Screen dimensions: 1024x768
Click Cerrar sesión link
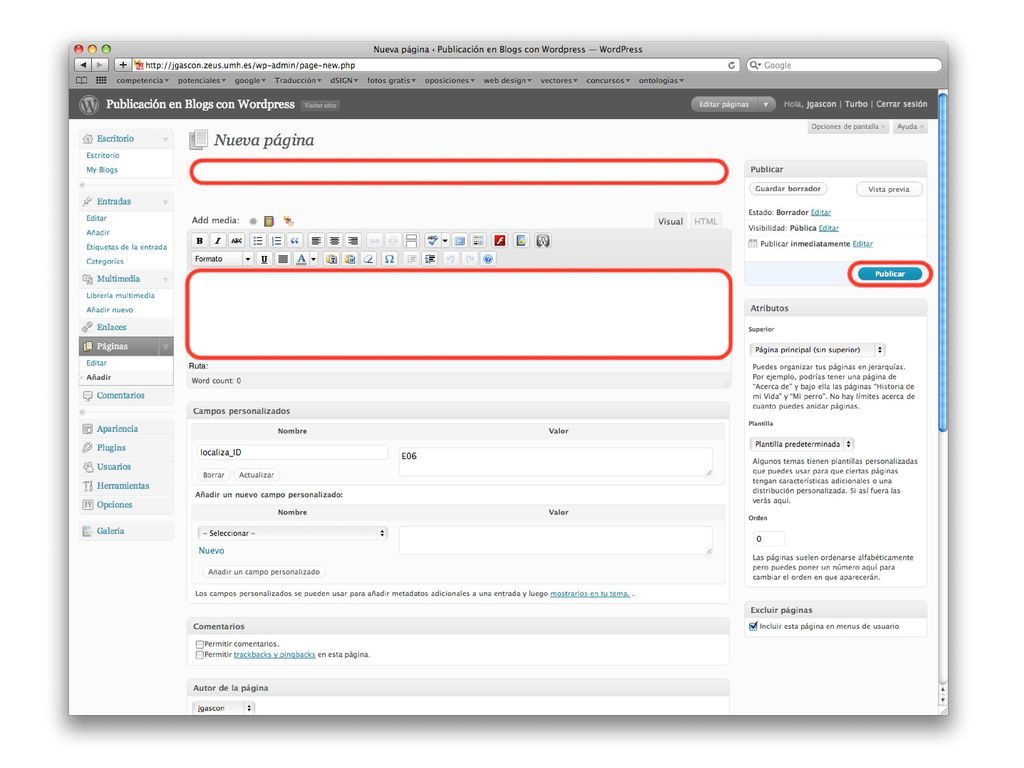point(901,104)
